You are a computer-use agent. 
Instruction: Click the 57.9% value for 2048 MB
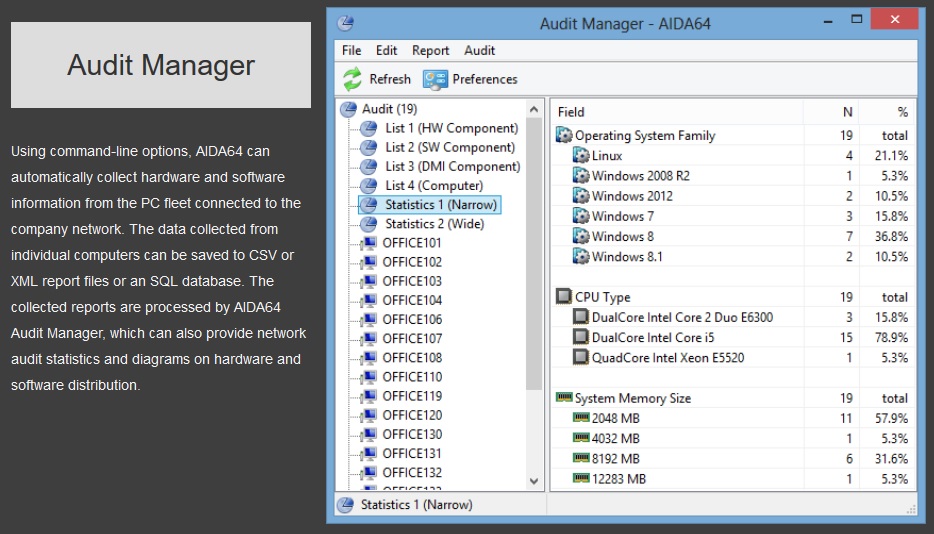[x=891, y=418]
